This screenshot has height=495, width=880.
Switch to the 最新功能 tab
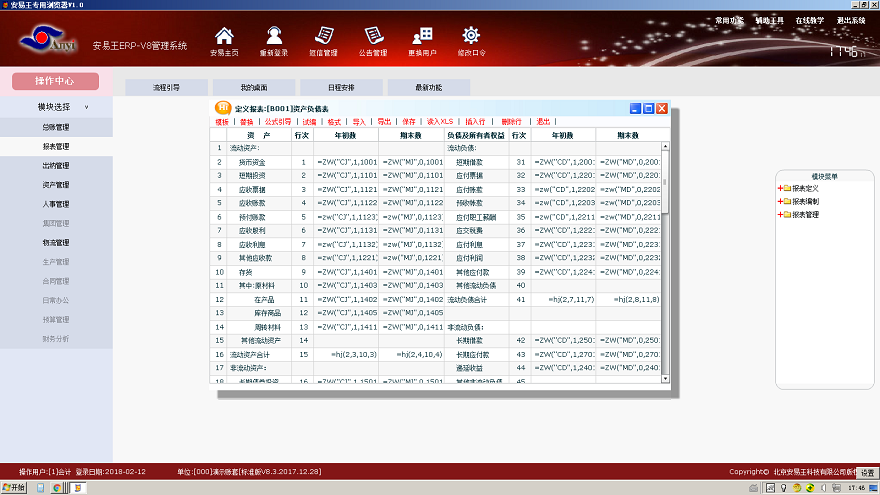[429, 88]
